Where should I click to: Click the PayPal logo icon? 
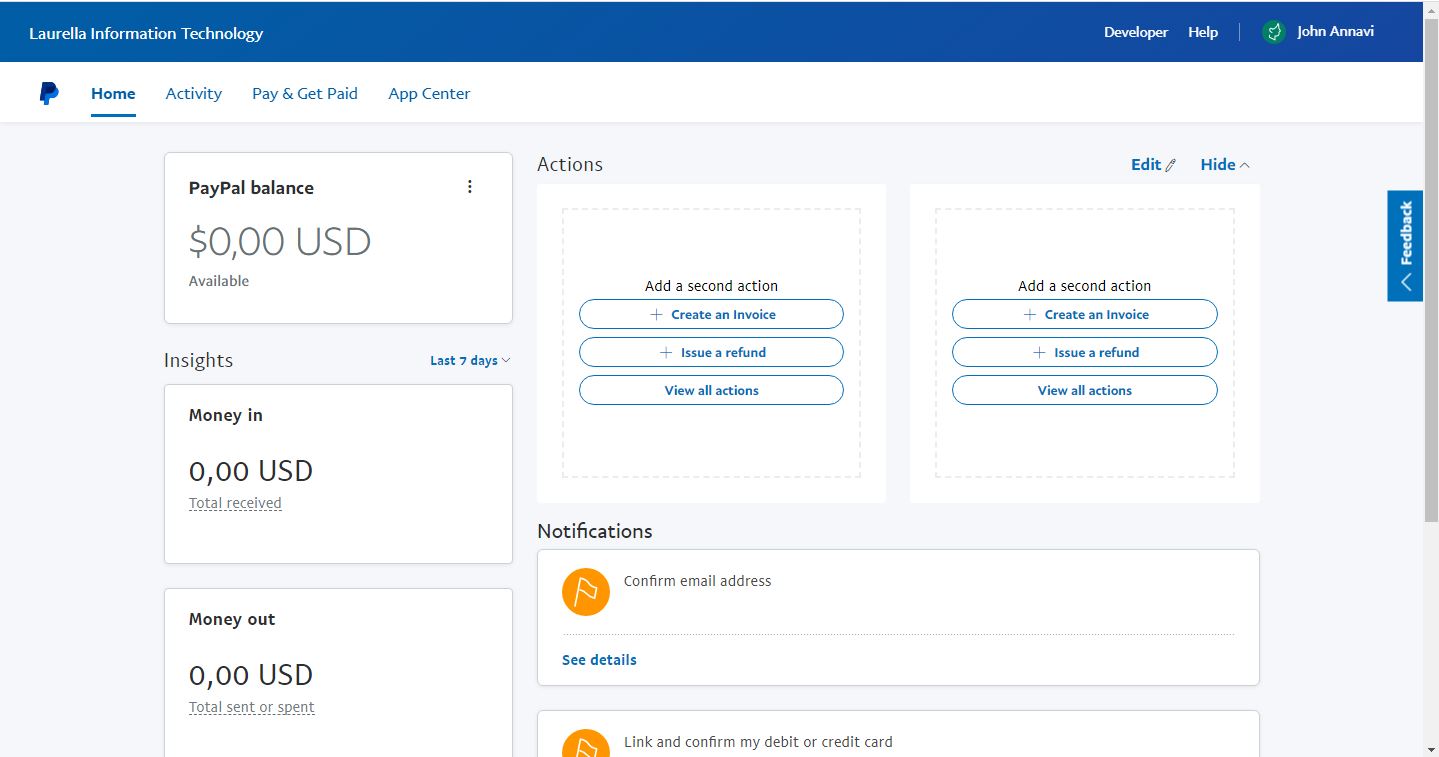(49, 94)
